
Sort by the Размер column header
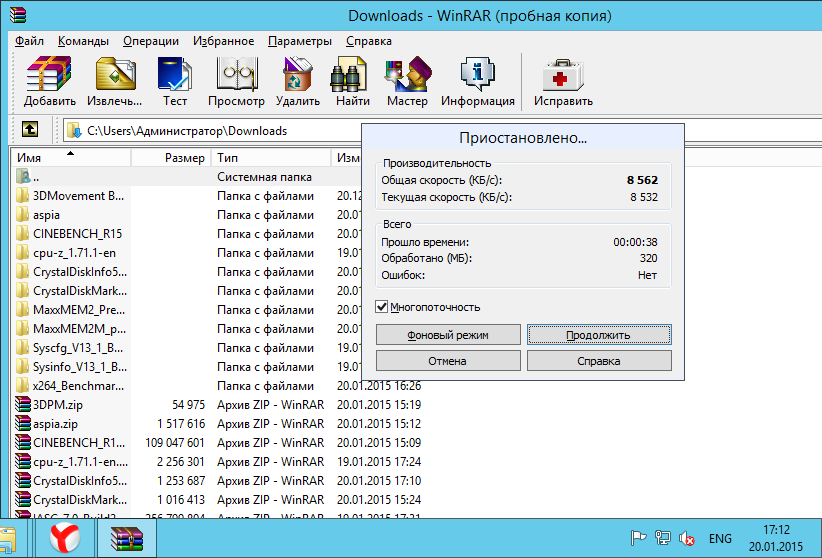coord(171,157)
